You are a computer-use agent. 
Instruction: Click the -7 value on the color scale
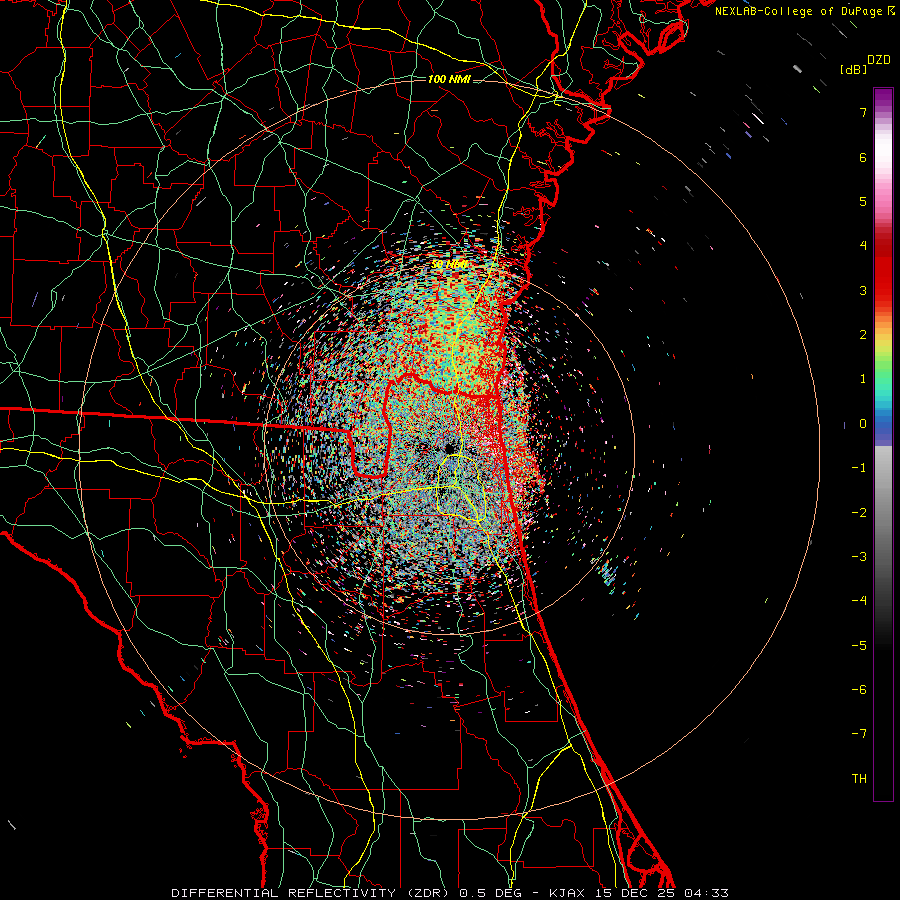[x=859, y=734]
